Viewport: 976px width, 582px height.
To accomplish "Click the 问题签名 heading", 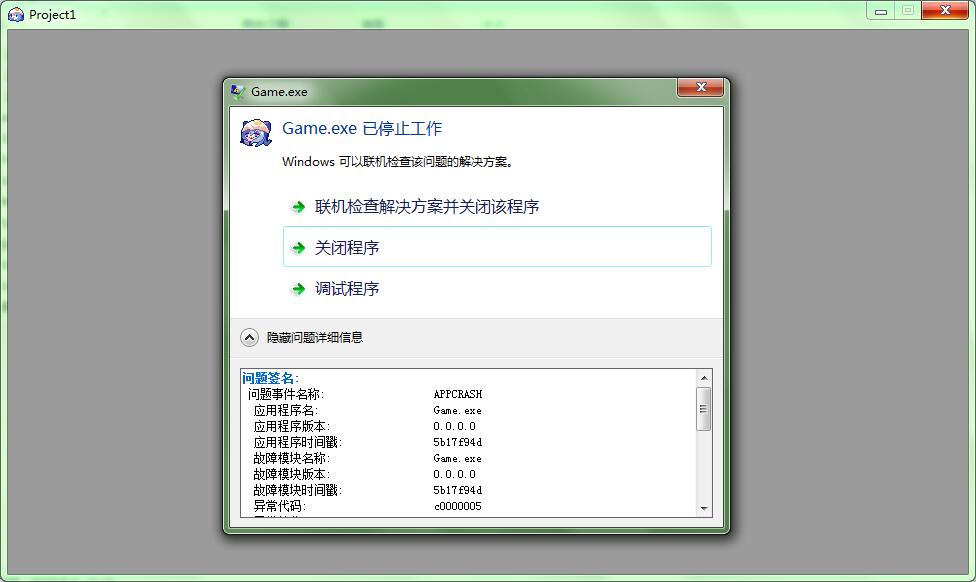I will tap(270, 378).
